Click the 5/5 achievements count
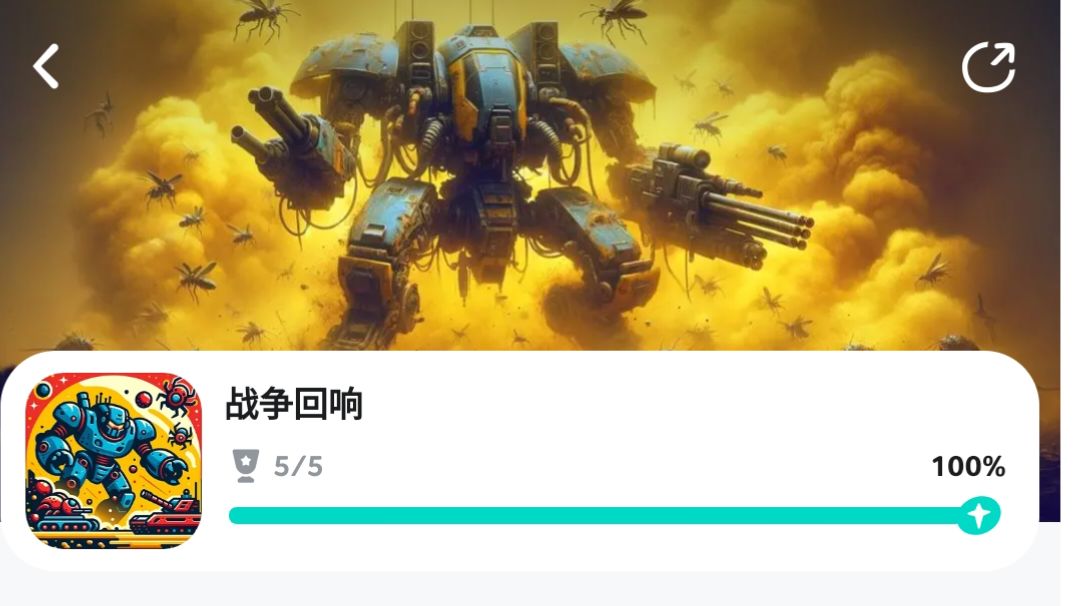This screenshot has width=1080, height=606. coord(298,467)
